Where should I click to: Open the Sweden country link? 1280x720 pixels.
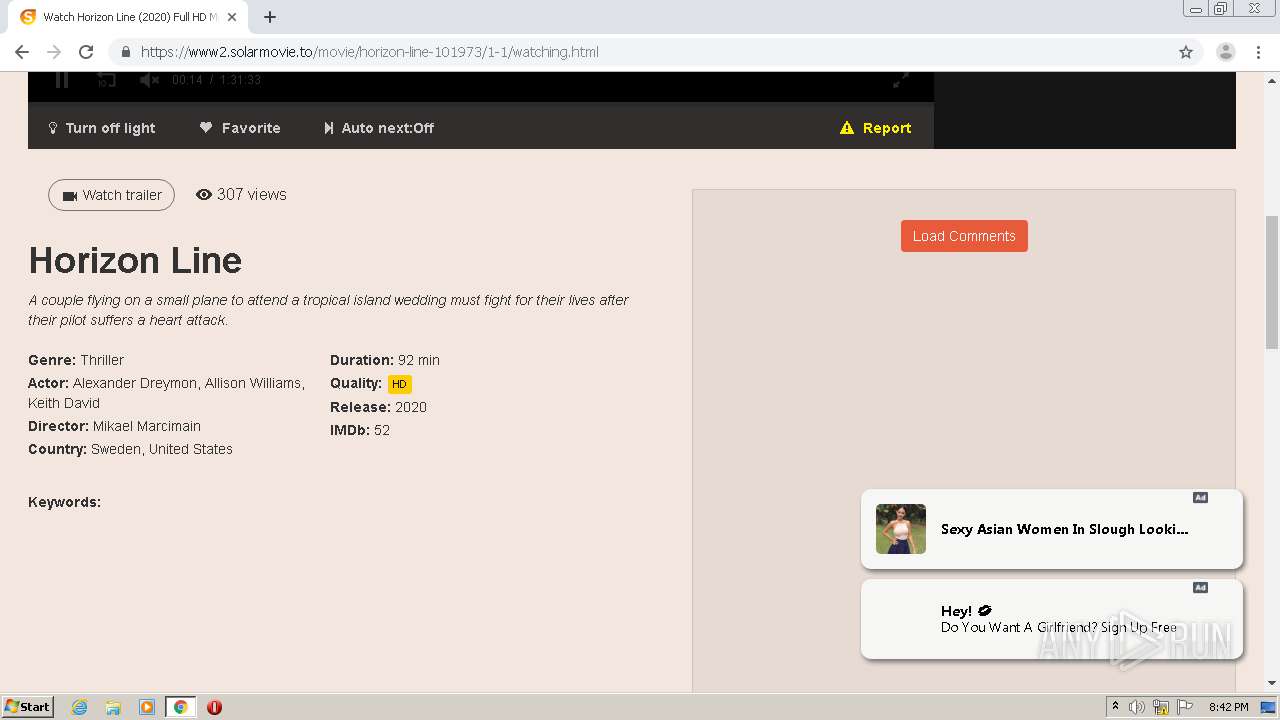(x=116, y=449)
